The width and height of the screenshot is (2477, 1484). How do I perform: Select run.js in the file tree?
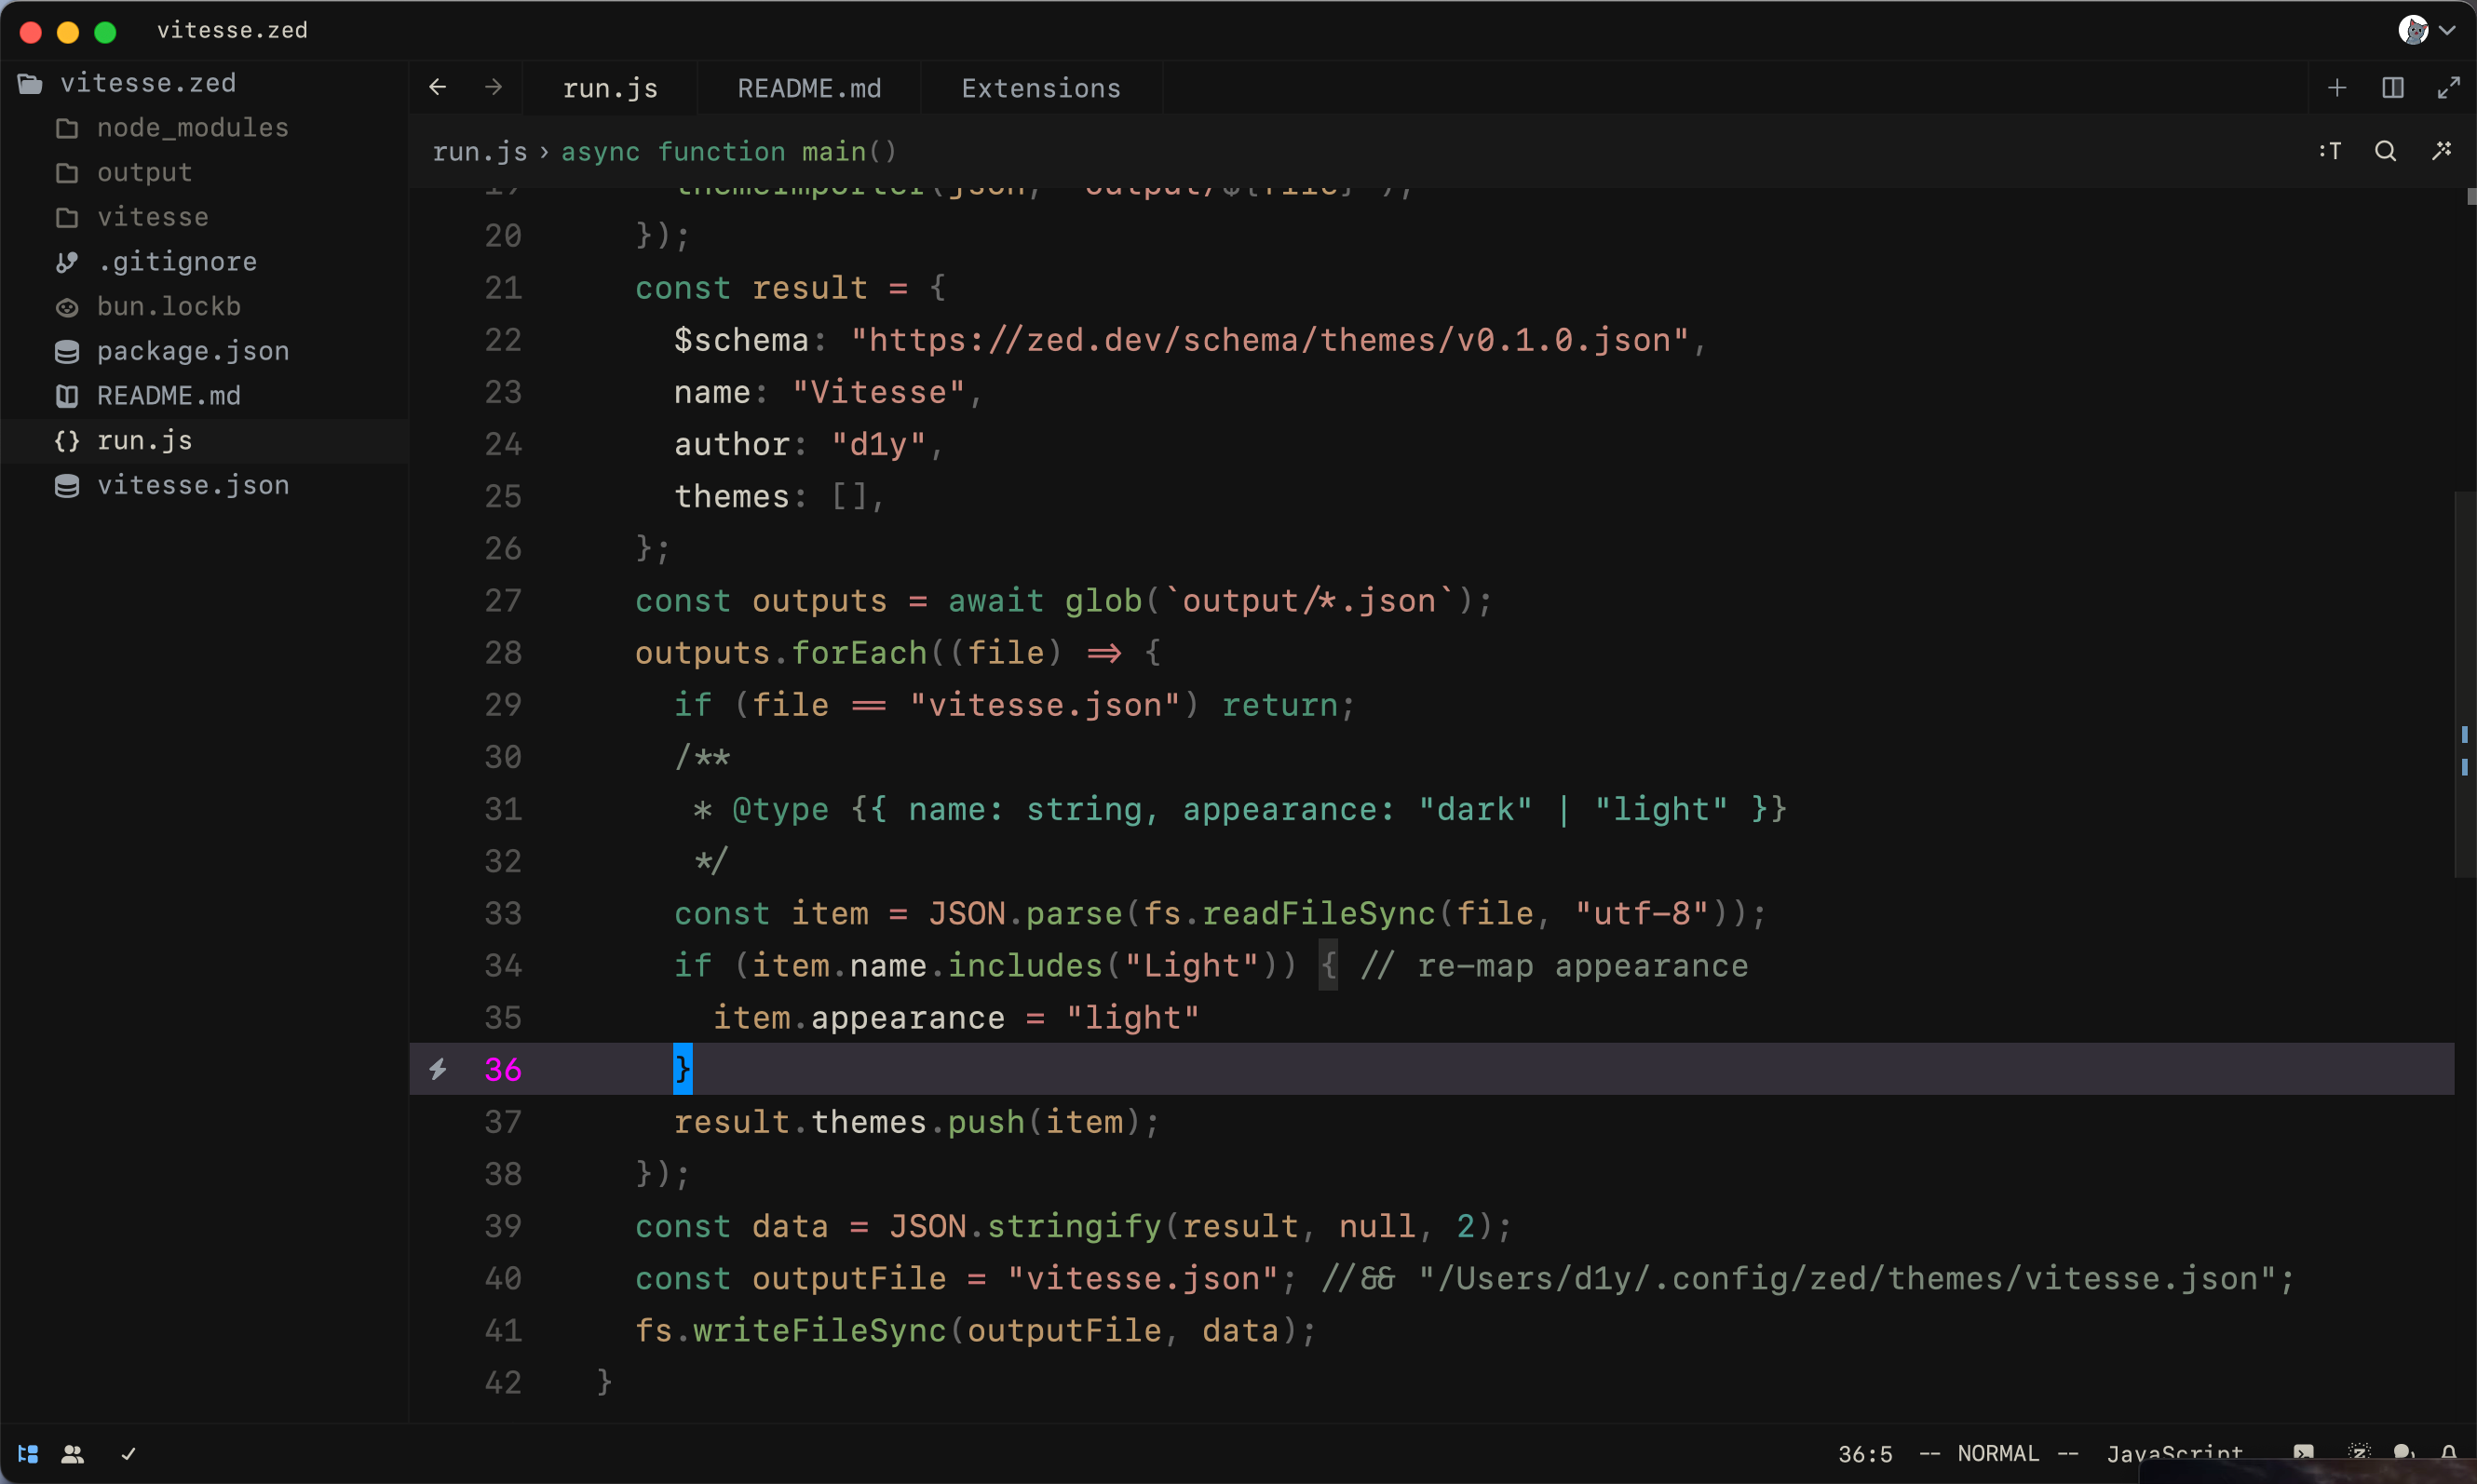[205, 440]
